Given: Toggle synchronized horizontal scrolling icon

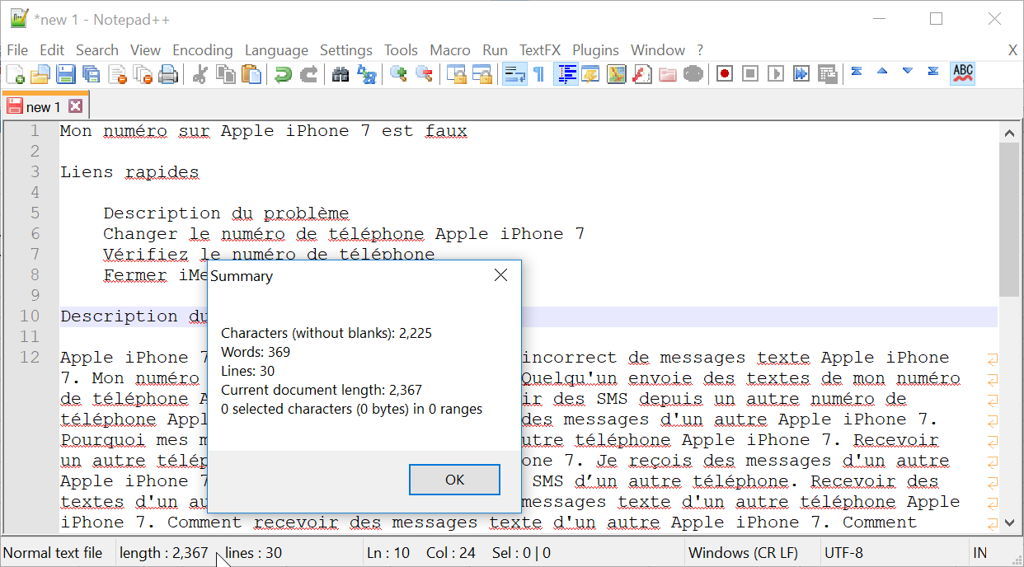Looking at the screenshot, I should pyautogui.click(x=482, y=74).
